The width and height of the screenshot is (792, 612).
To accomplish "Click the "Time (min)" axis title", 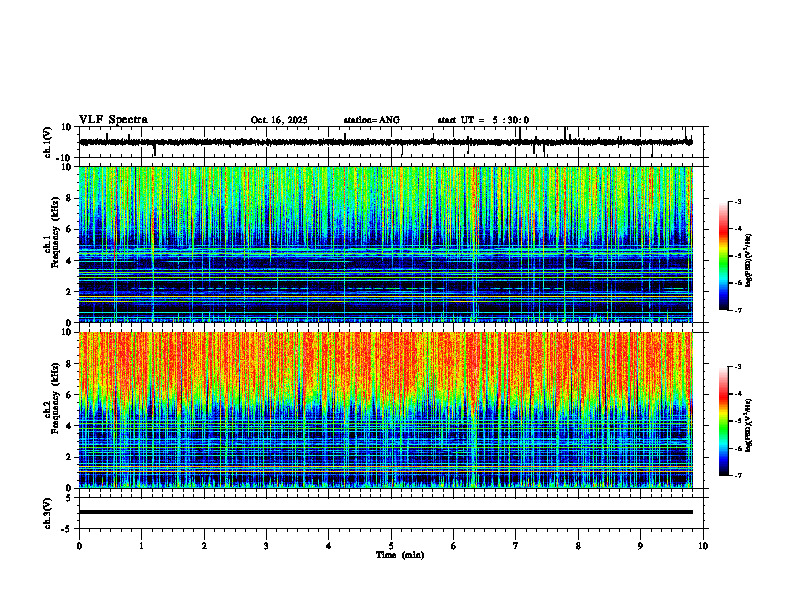I will tap(400, 555).
